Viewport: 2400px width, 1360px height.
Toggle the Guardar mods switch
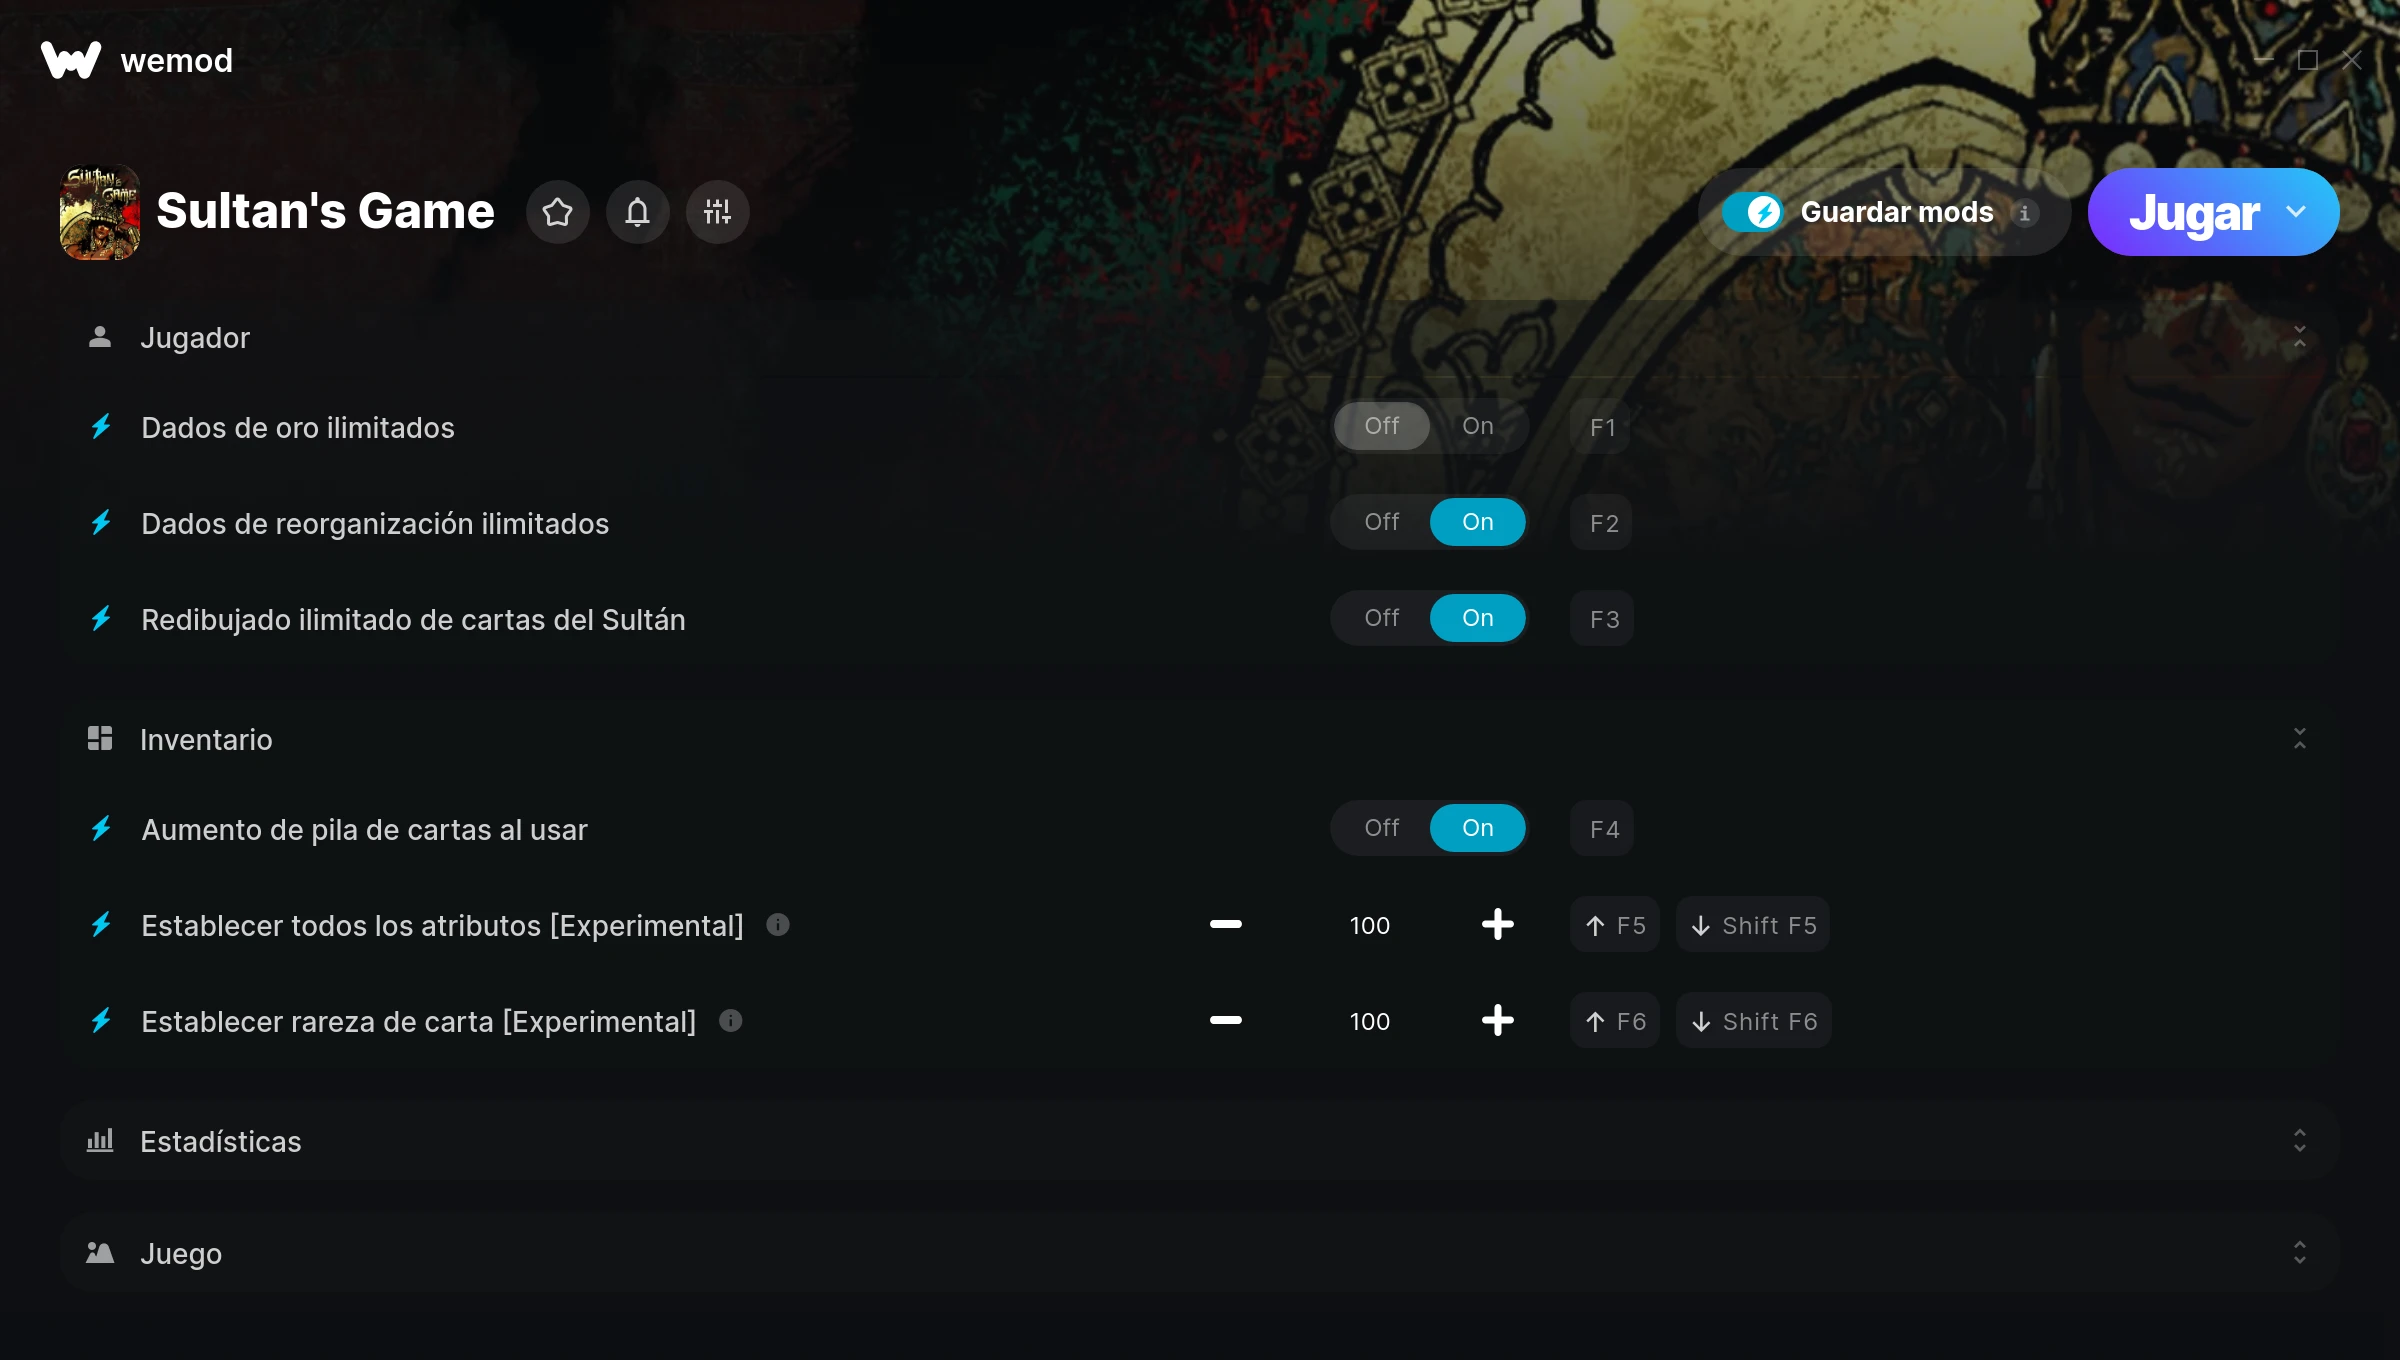coord(1752,212)
